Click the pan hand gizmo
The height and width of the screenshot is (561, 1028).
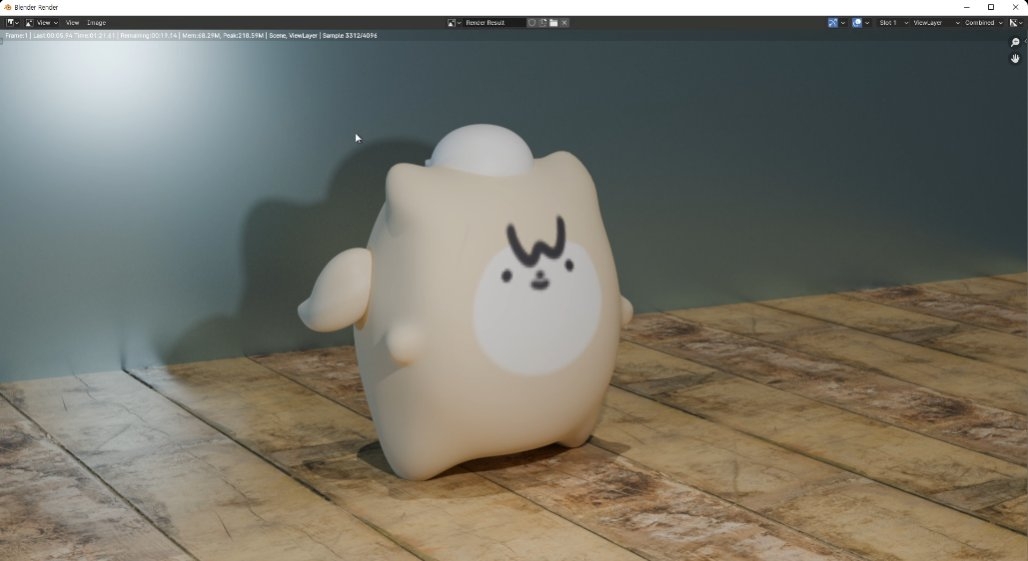coord(1015,59)
